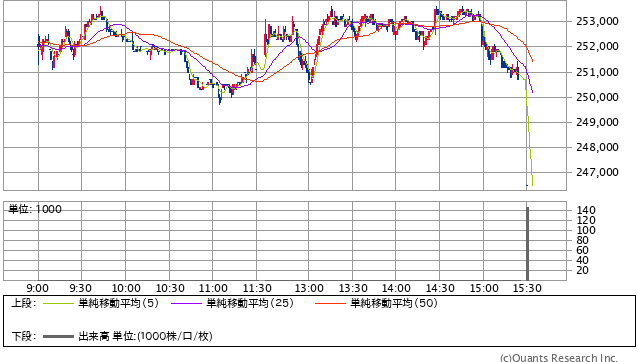Screen dimensions: 638x362
Task: Click the 60 volume axis label
Action: pos(583,250)
